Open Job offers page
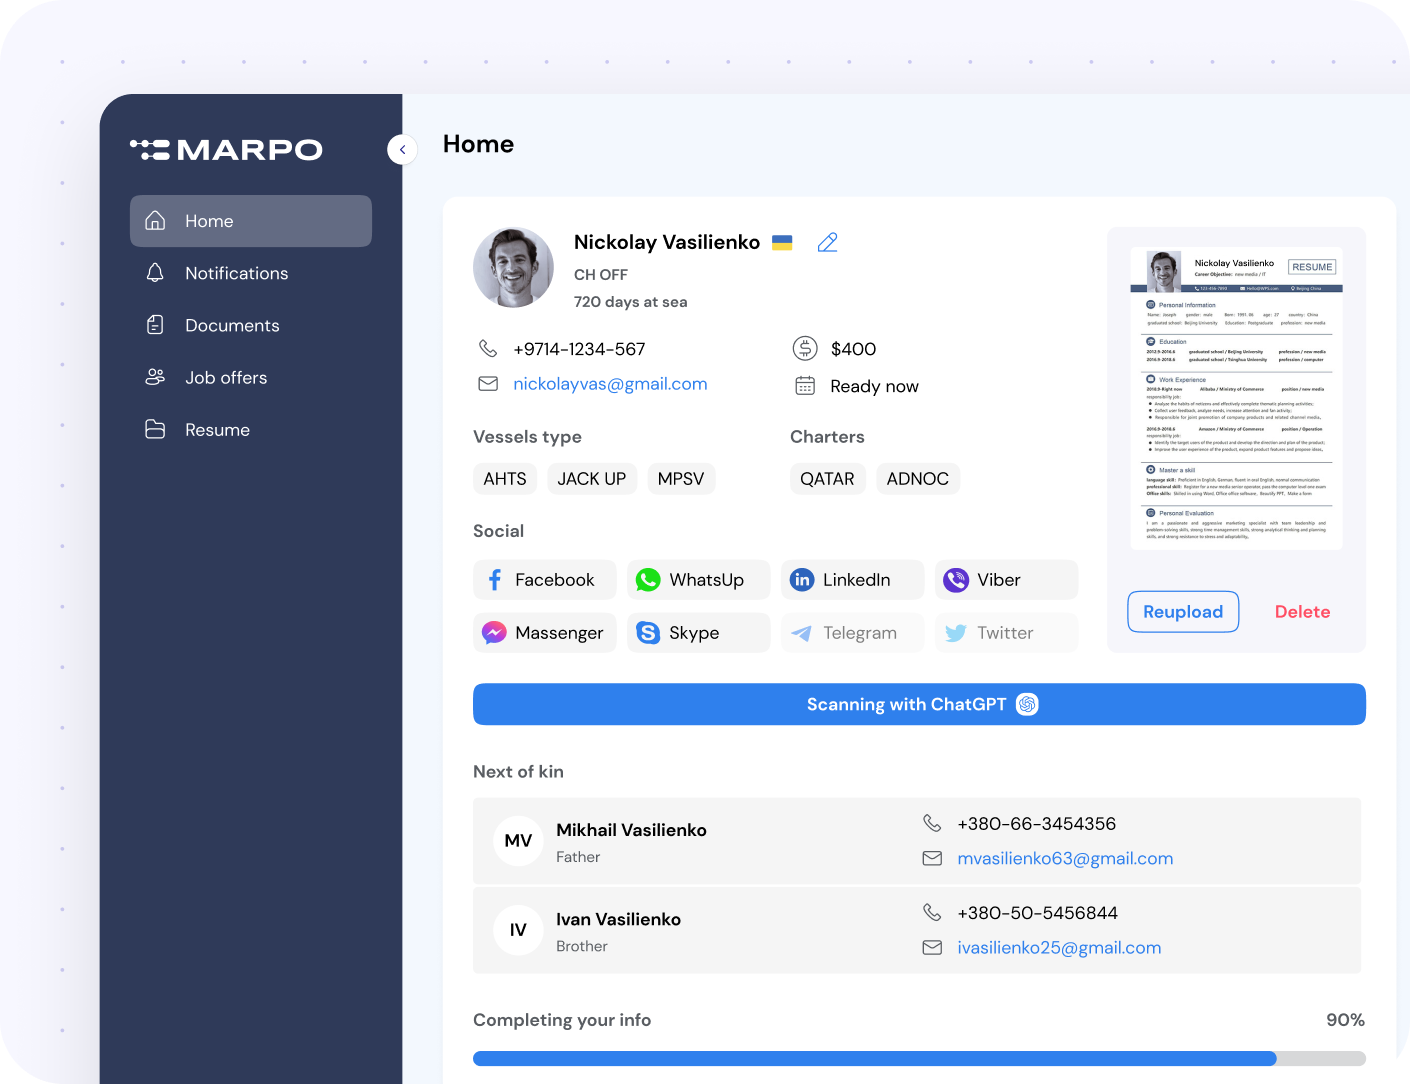The image size is (1410, 1084). pyautogui.click(x=226, y=377)
